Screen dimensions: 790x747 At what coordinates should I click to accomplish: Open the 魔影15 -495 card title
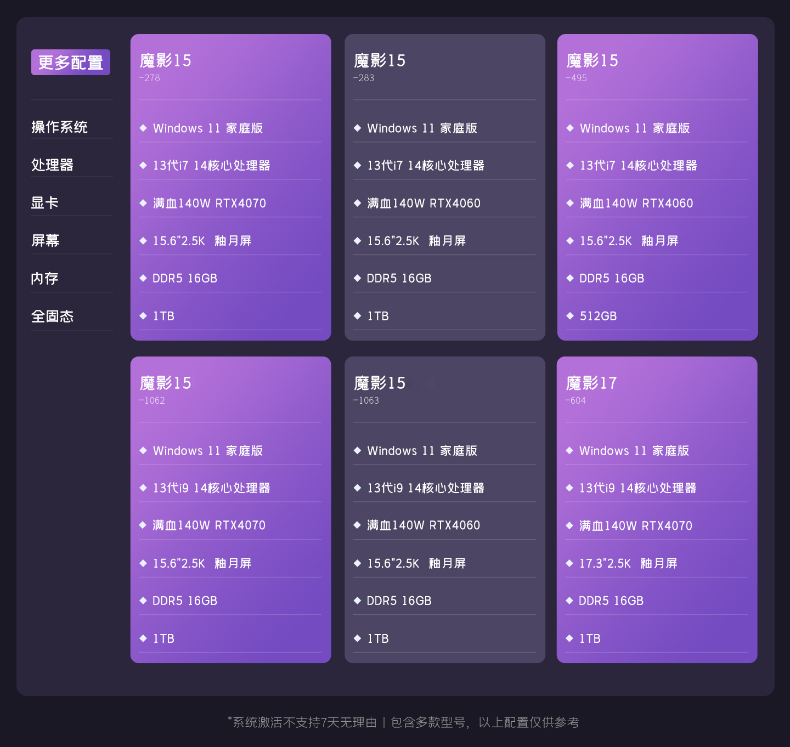592,60
